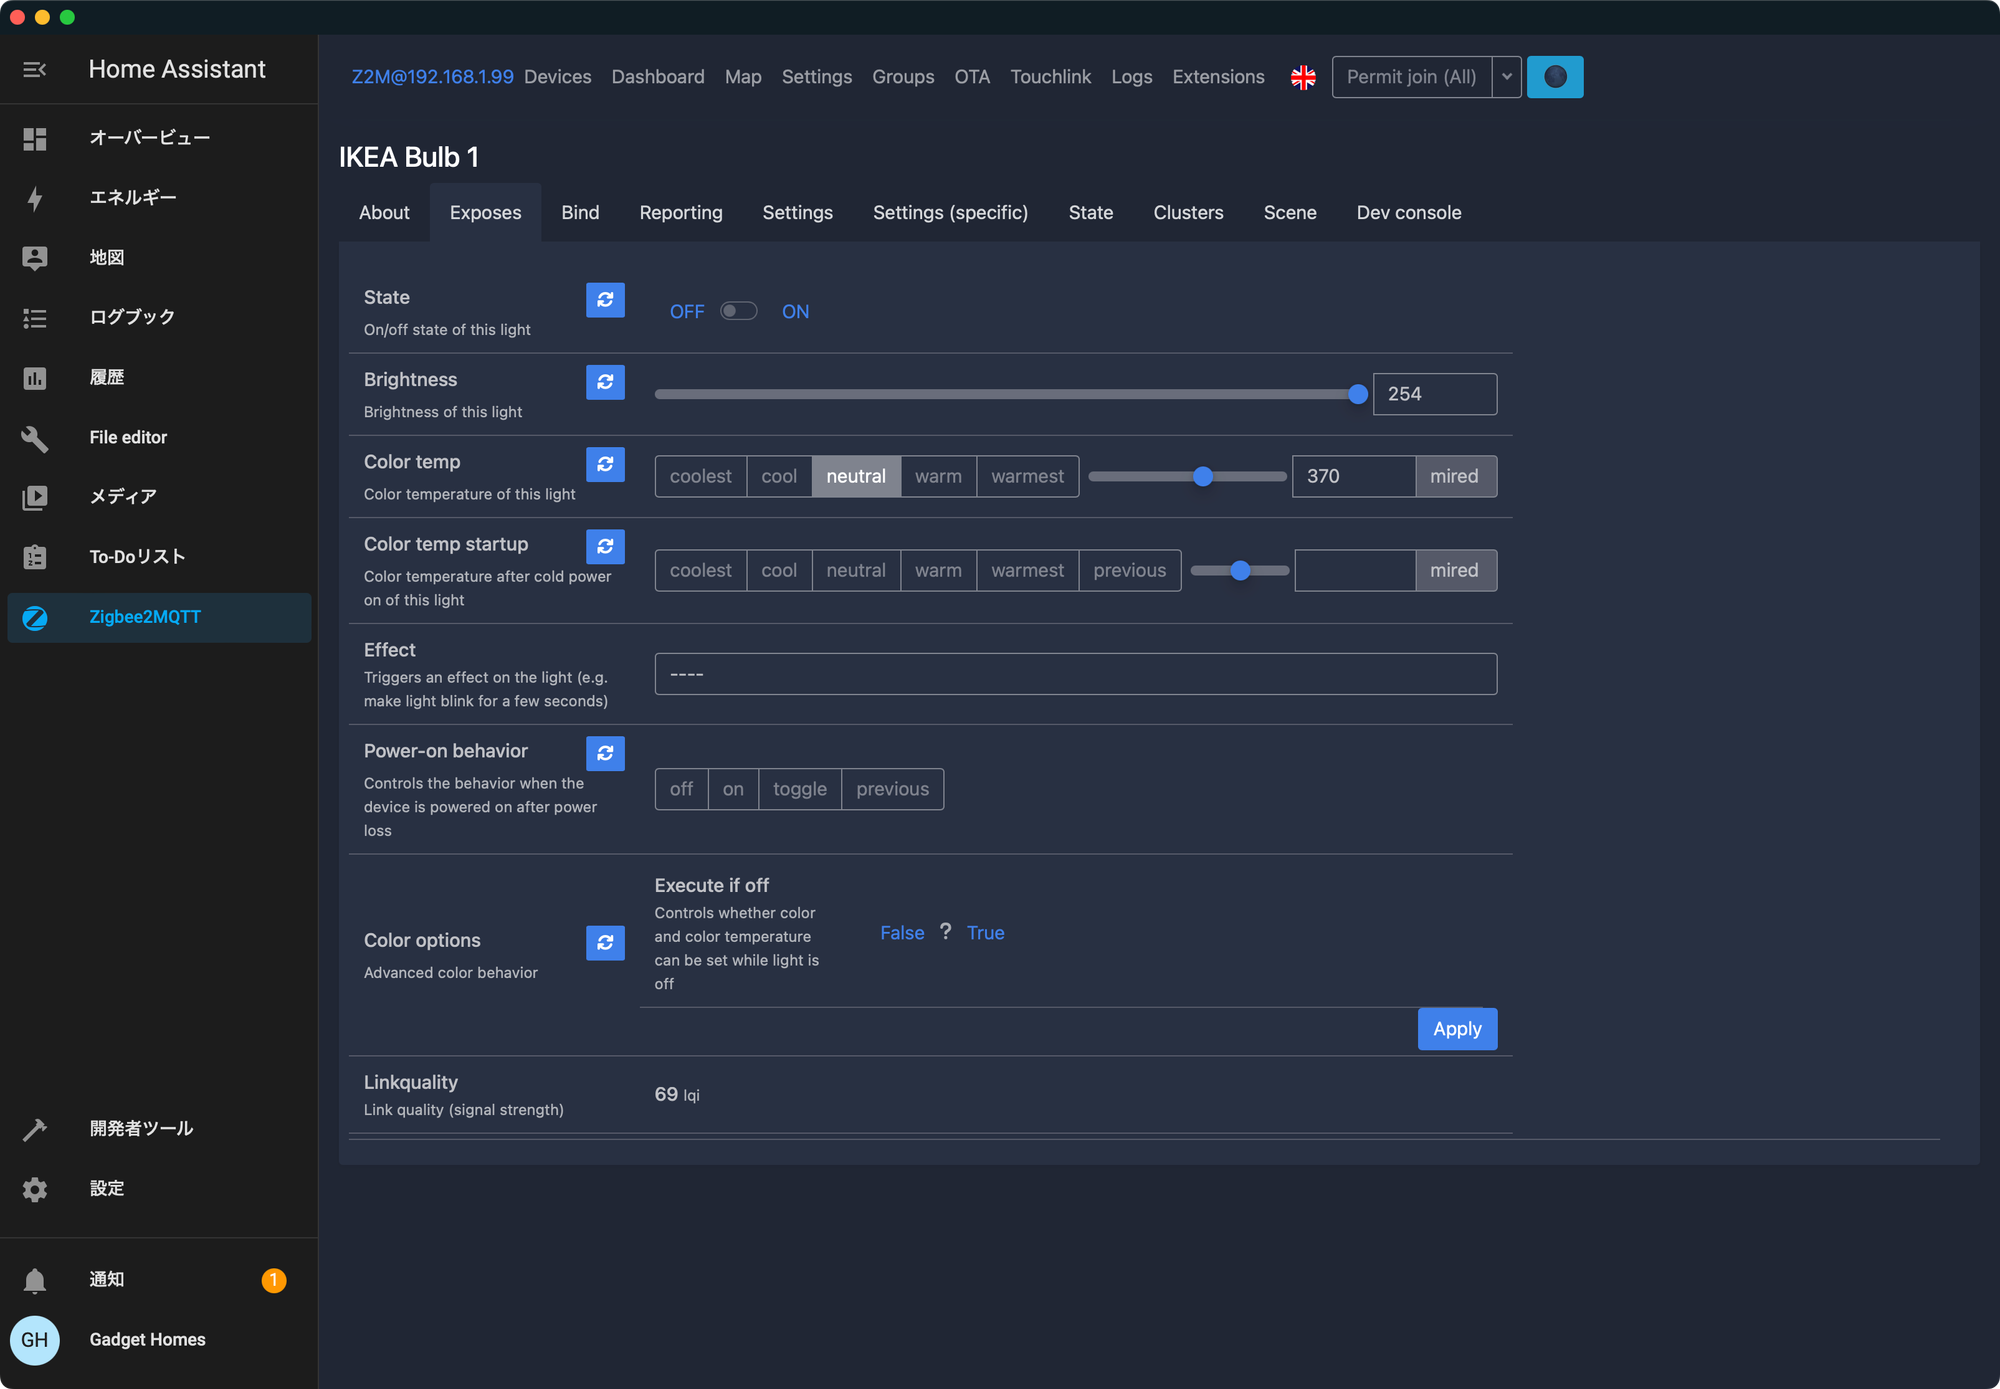2000x1389 pixels.
Task: Change language via UK flag icon
Action: [1303, 77]
